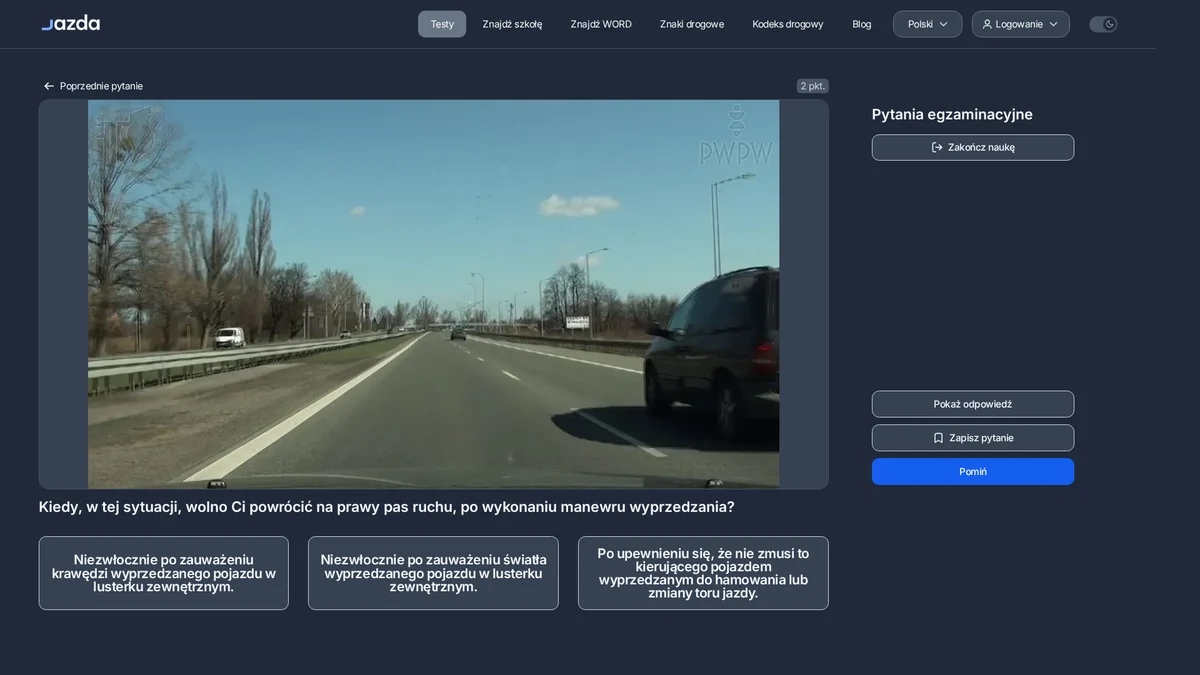Image resolution: width=1200 pixels, height=675 pixels.
Task: Skip question with the Pomiń button
Action: 973,472
